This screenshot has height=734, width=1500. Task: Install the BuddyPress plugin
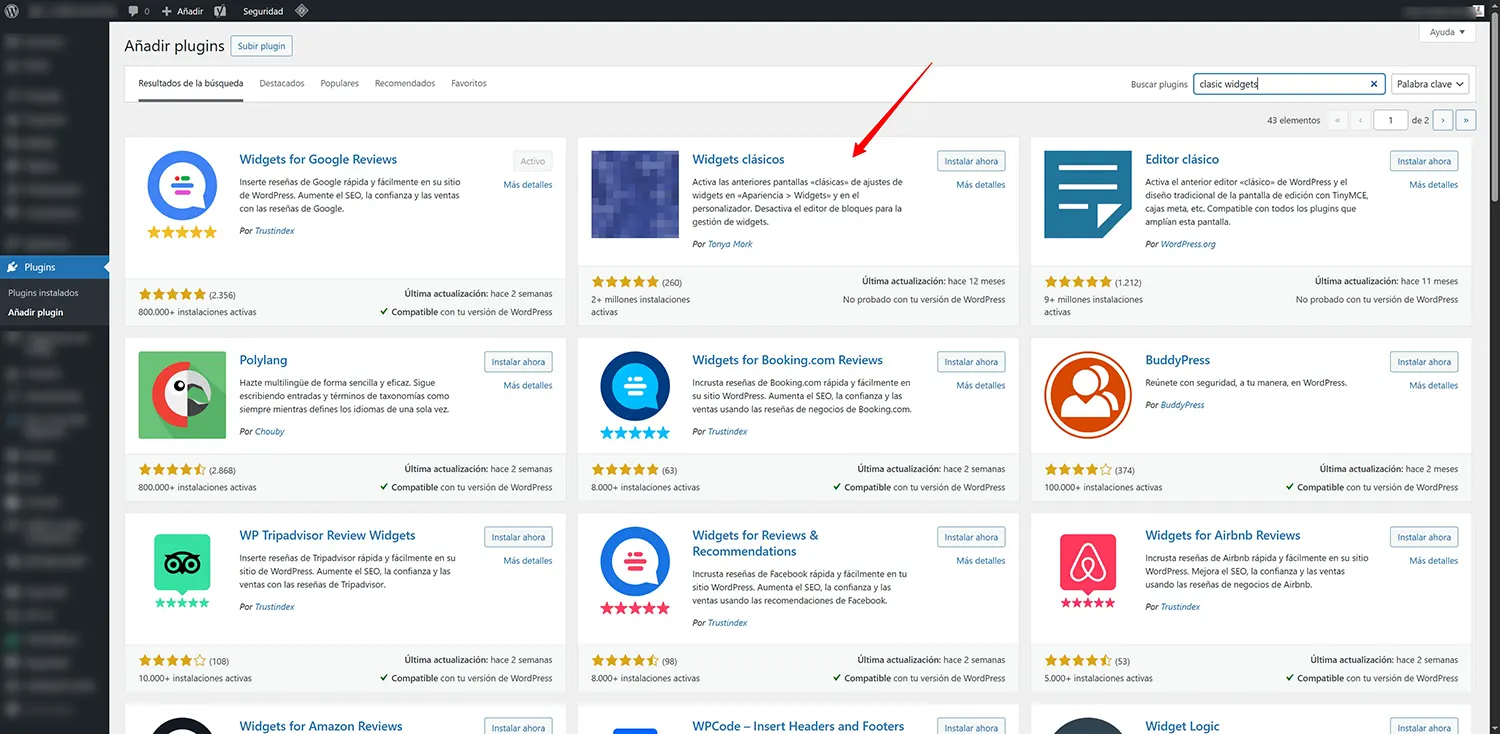1424,362
